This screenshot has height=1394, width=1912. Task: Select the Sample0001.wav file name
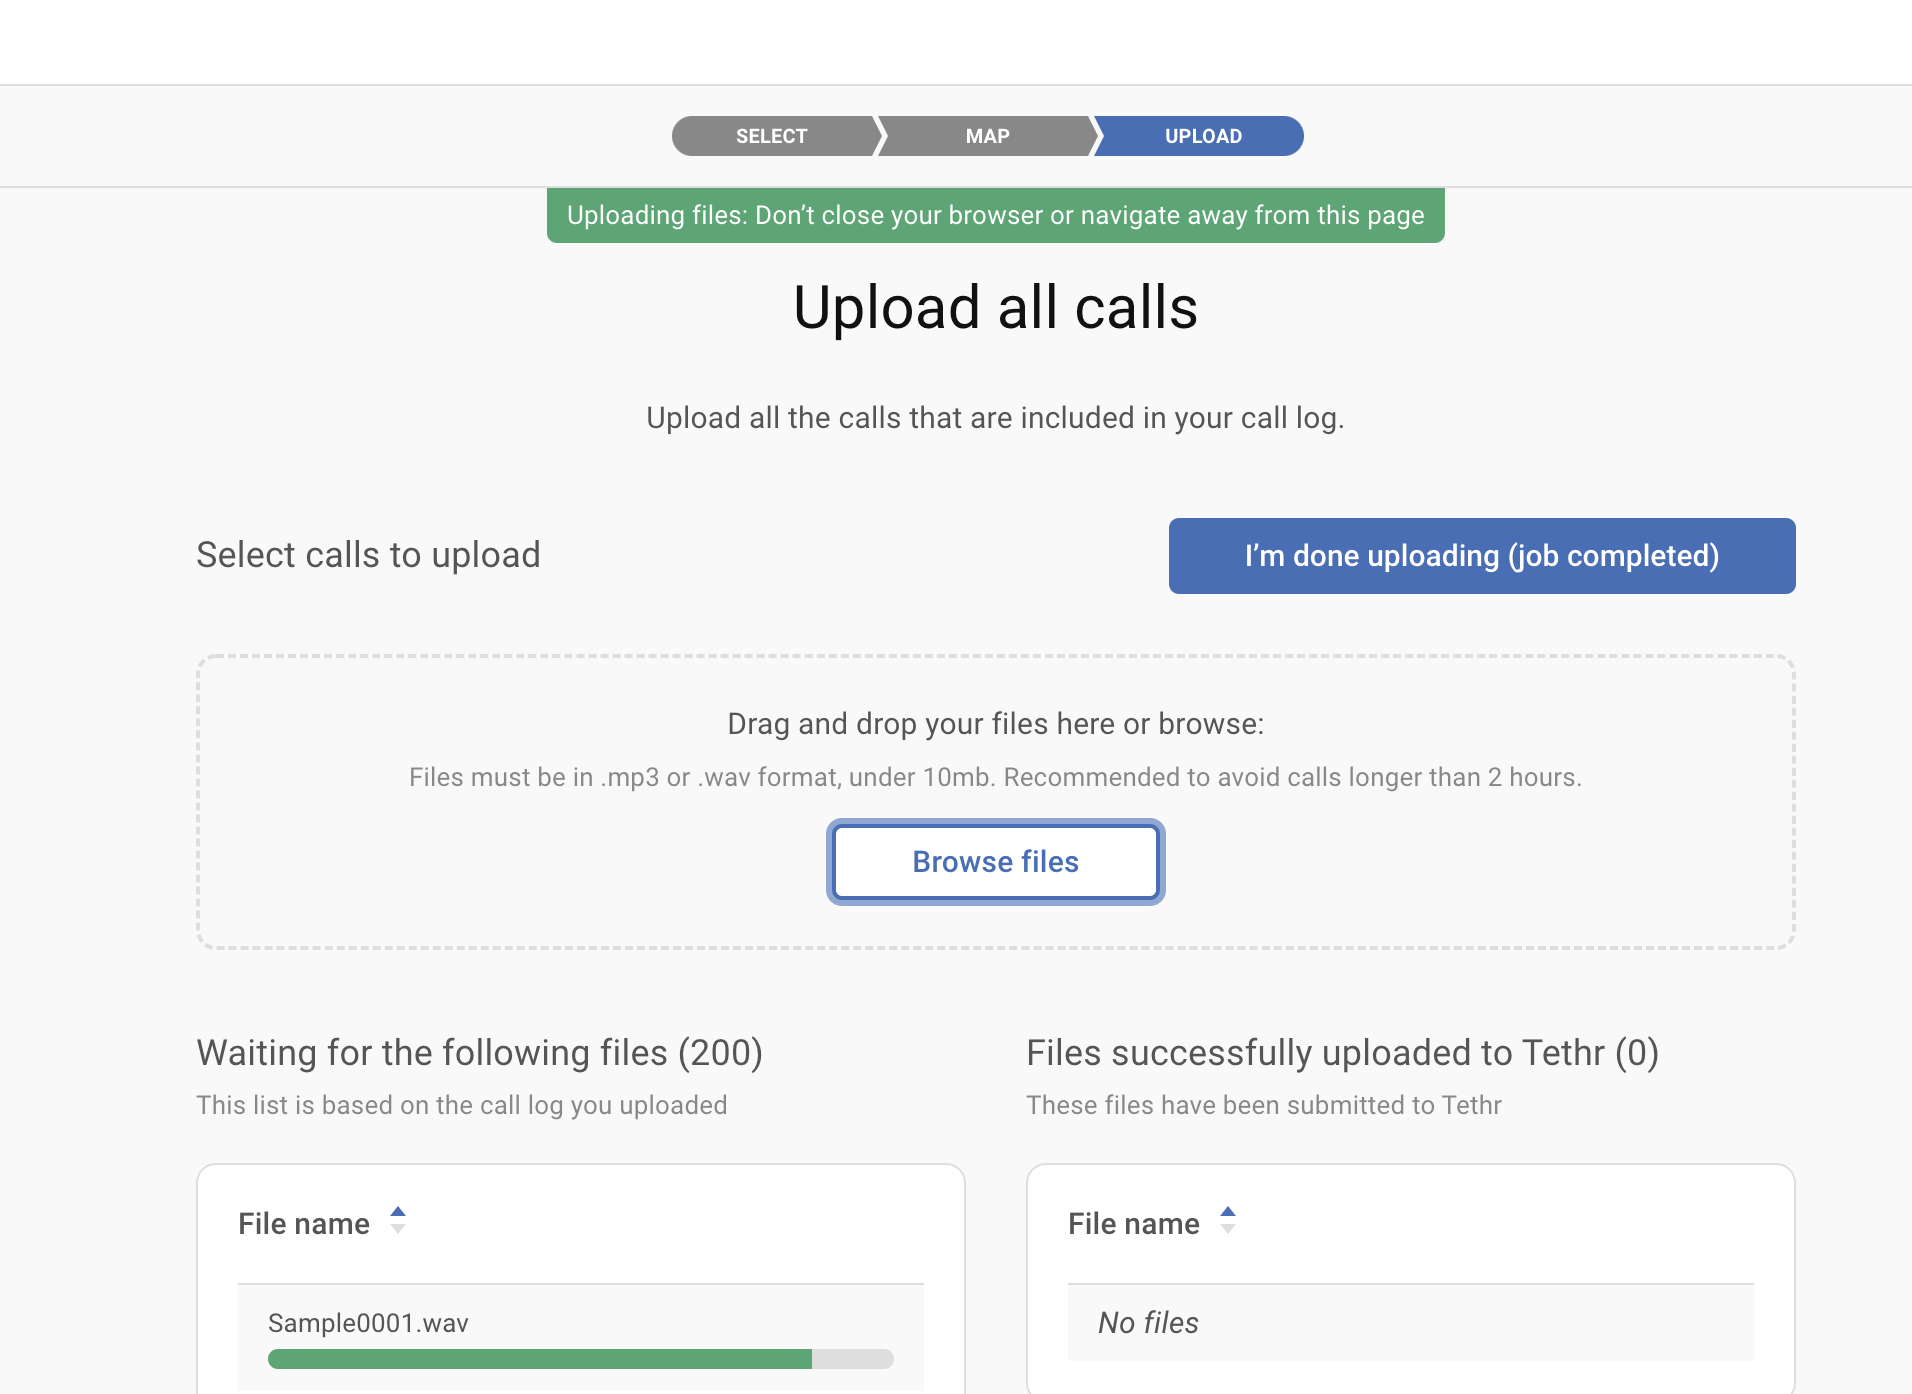pos(368,1323)
